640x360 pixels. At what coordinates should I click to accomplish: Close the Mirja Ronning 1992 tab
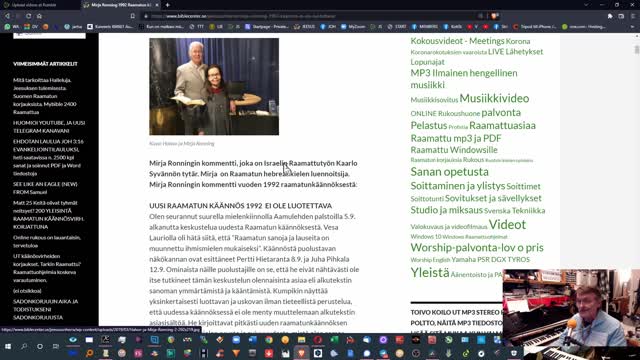[x=157, y=5]
